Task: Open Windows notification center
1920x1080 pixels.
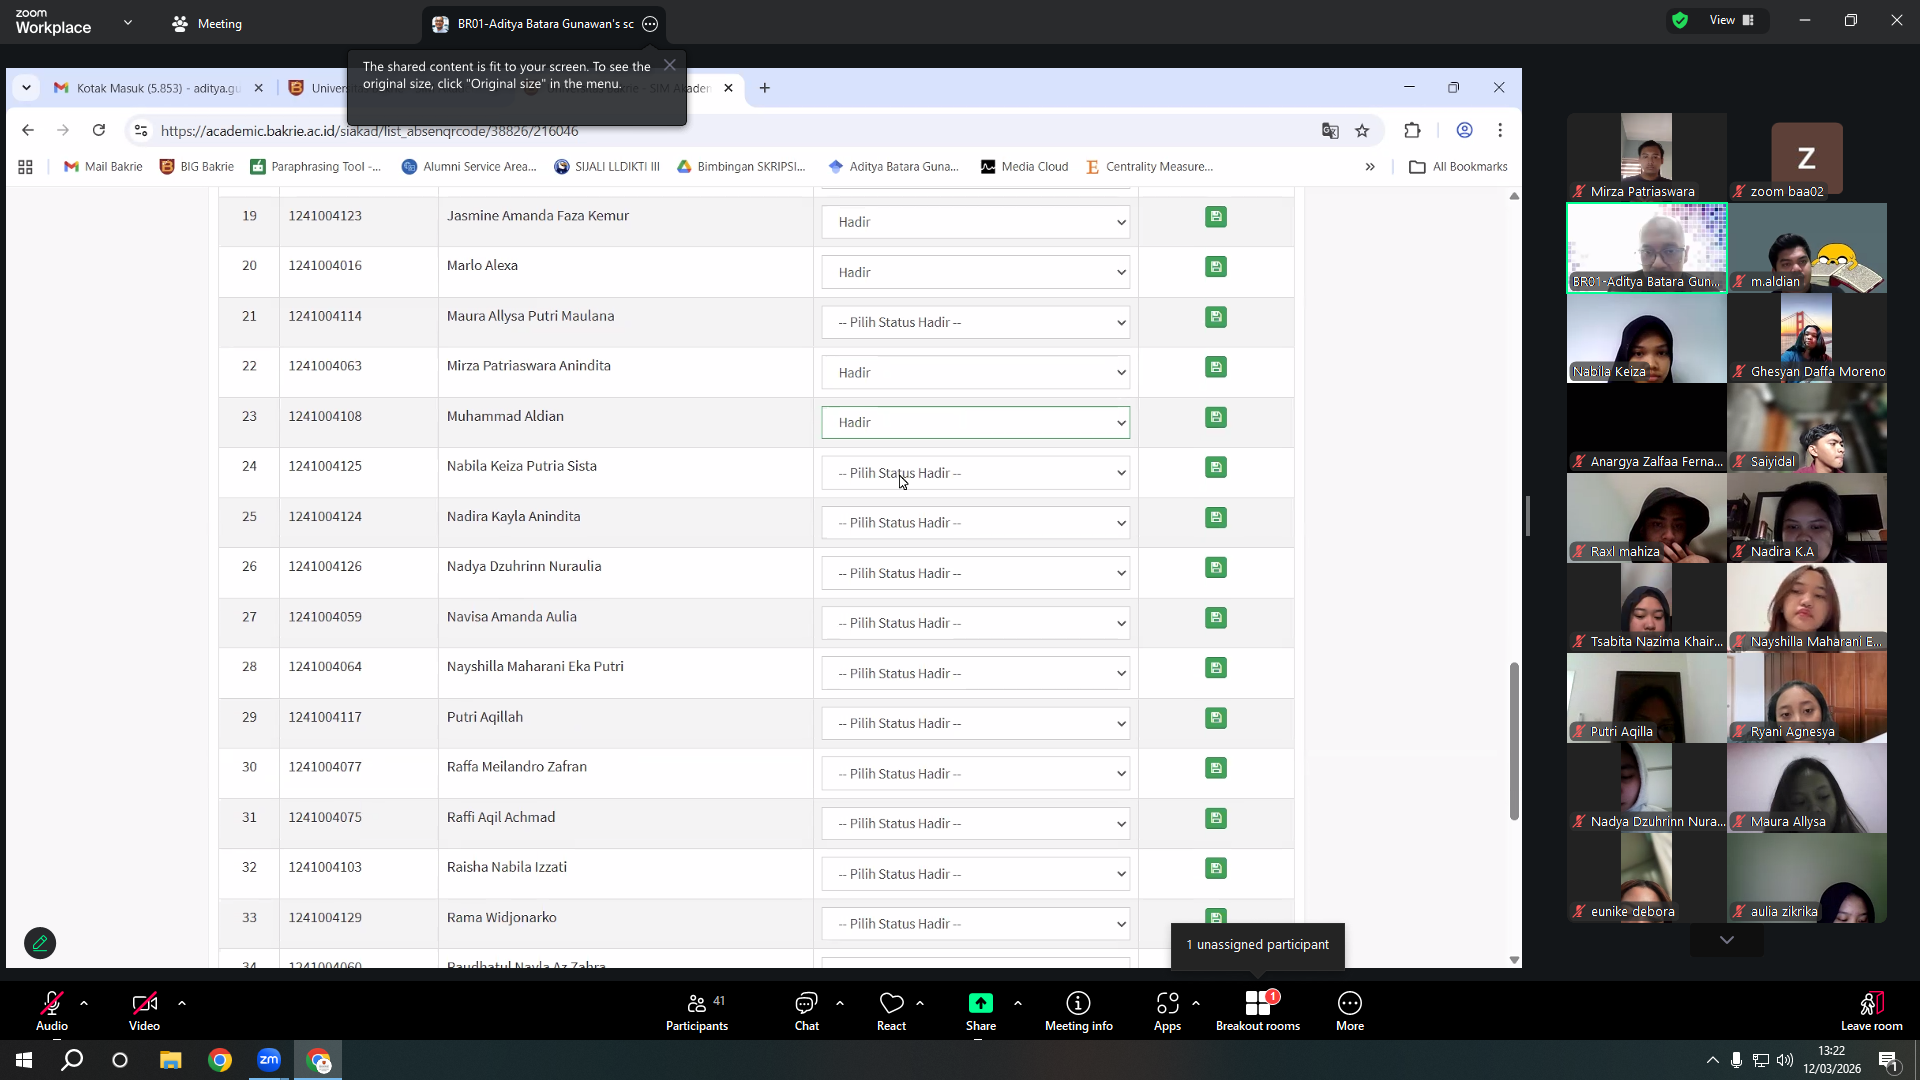Action: 1889,1060
